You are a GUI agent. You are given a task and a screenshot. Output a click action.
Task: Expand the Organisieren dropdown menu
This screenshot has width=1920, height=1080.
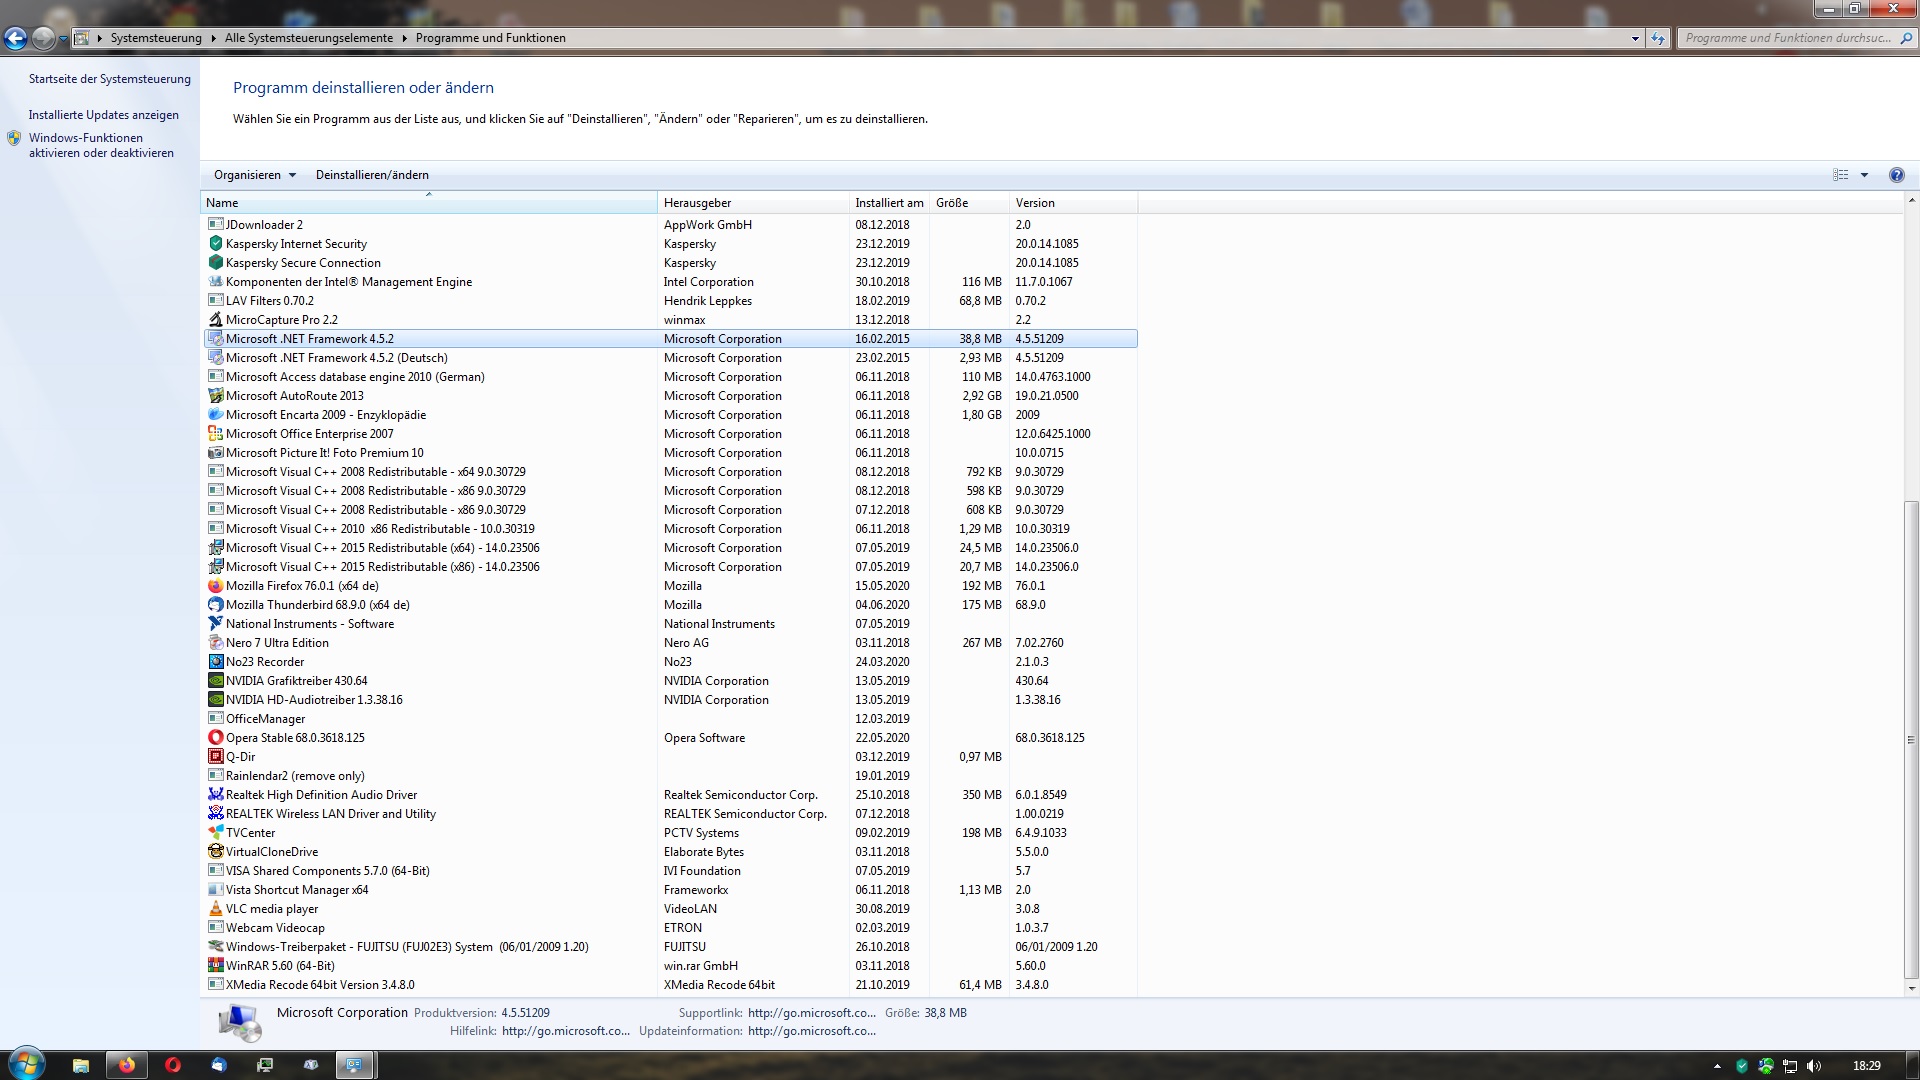pyautogui.click(x=255, y=175)
